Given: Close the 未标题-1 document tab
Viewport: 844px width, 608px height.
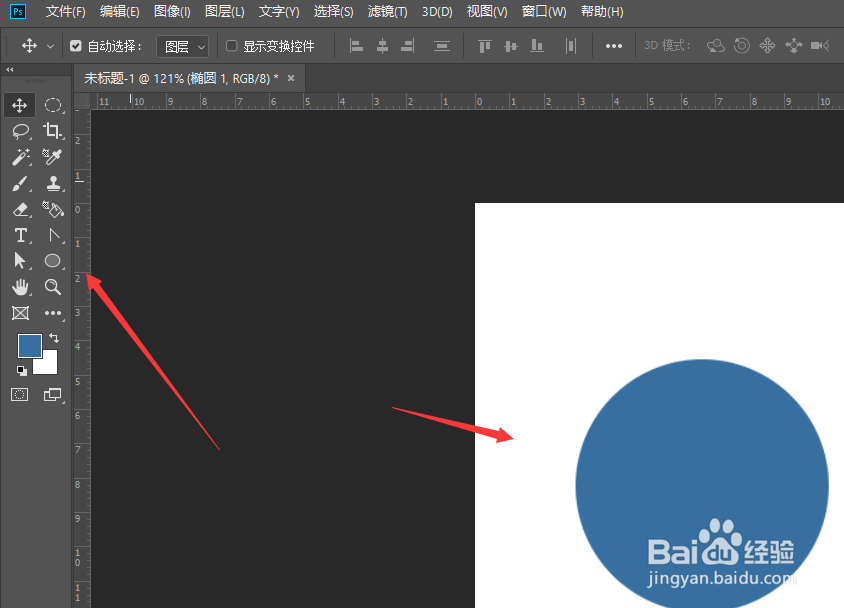Looking at the screenshot, I should coord(291,78).
